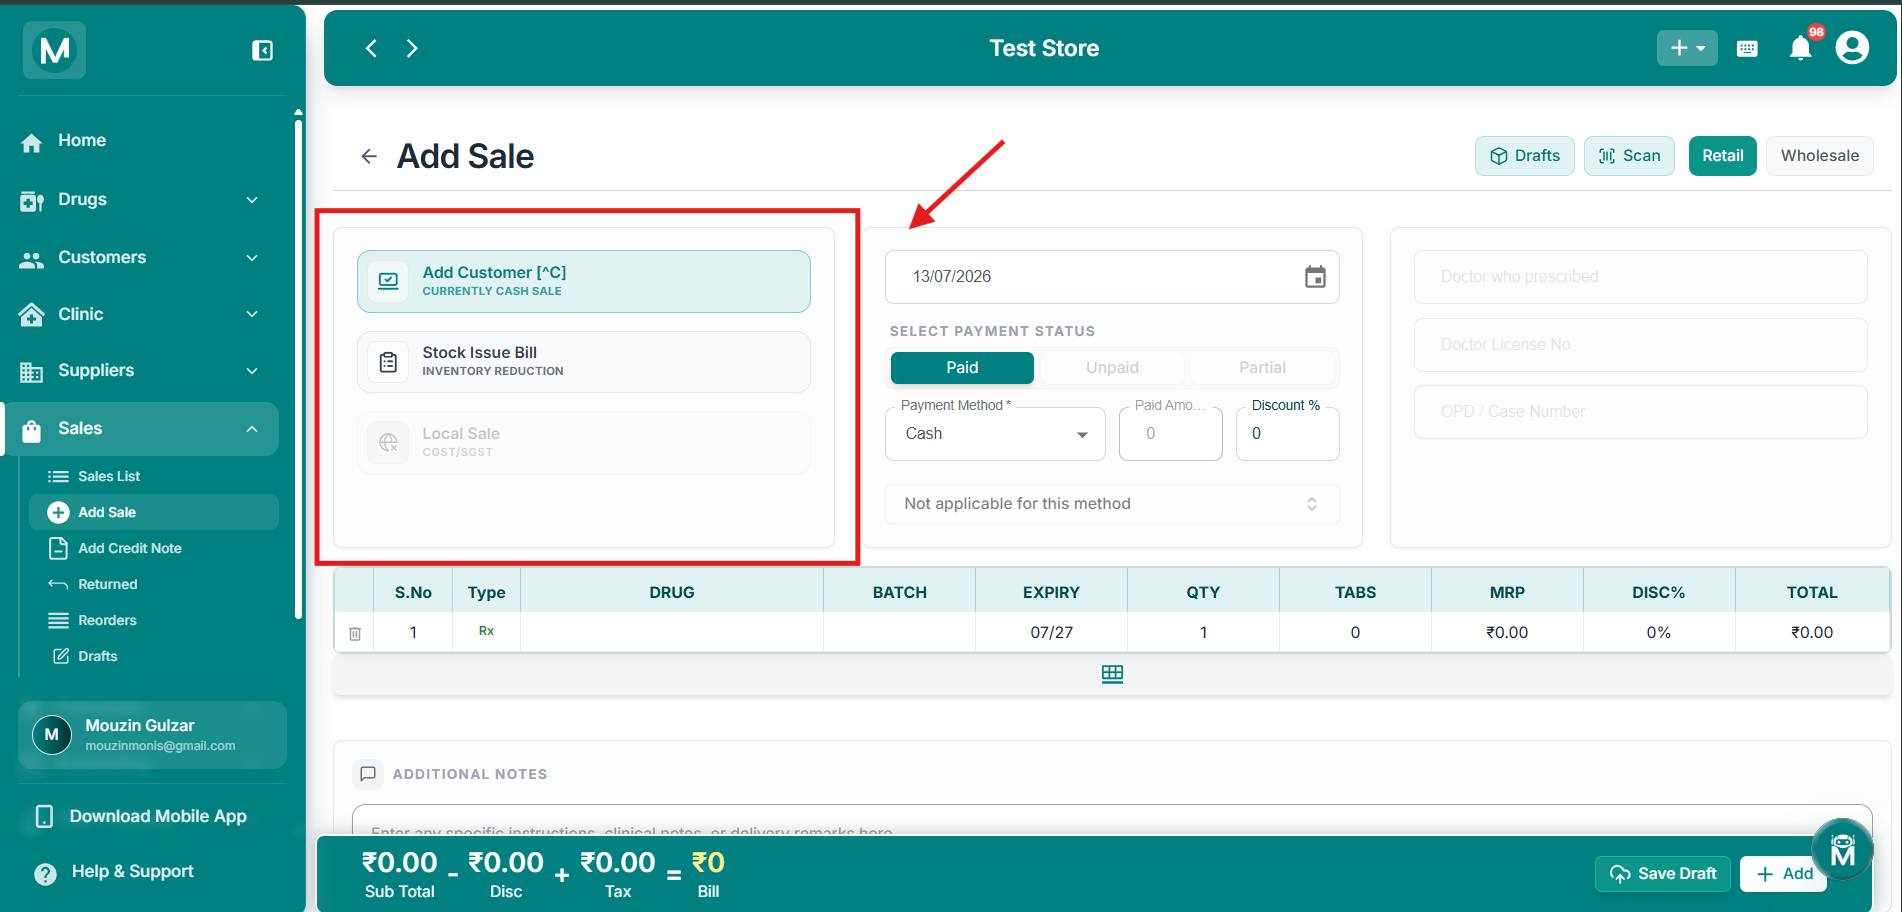Open Sales List in sidebar

pyautogui.click(x=153, y=476)
